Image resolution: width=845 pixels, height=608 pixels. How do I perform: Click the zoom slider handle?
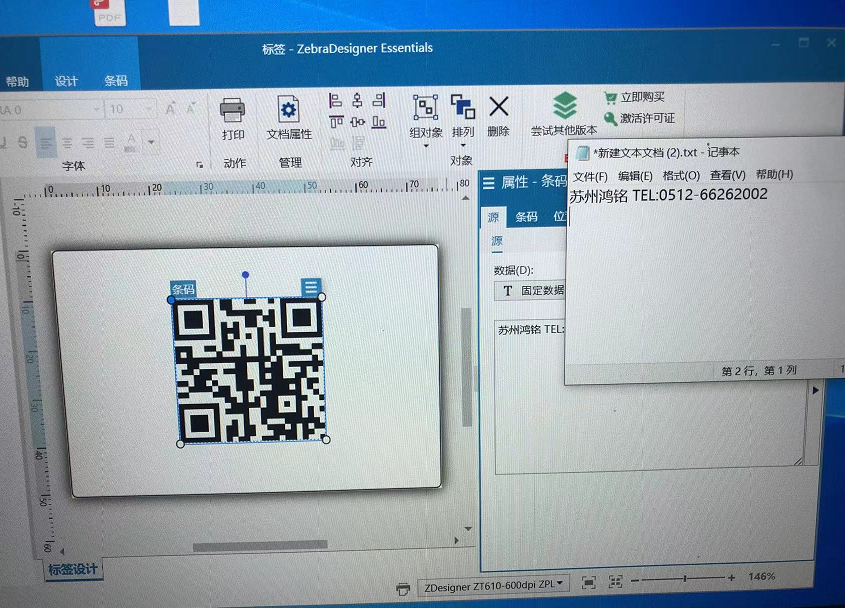pyautogui.click(x=685, y=579)
